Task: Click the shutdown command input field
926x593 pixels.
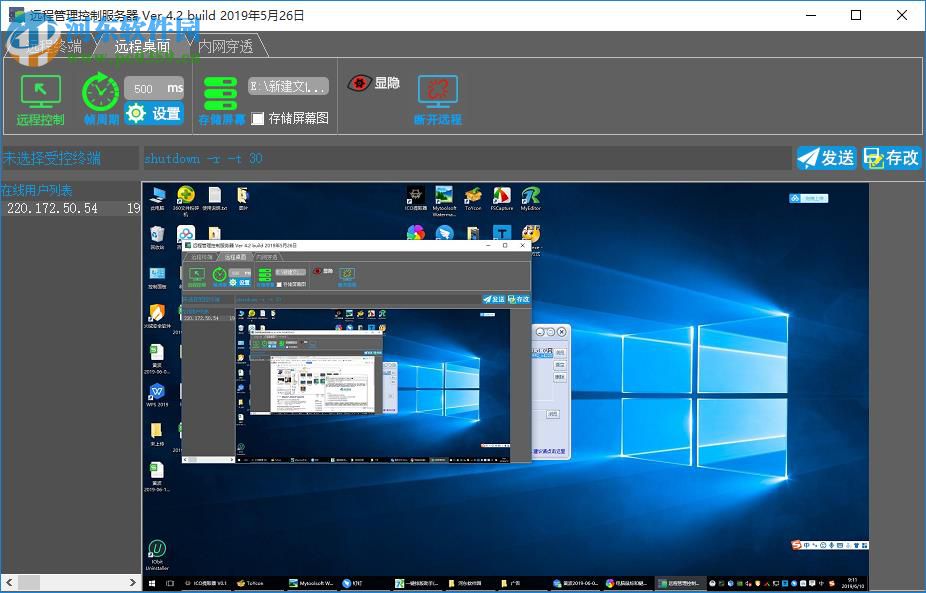Action: [465, 158]
